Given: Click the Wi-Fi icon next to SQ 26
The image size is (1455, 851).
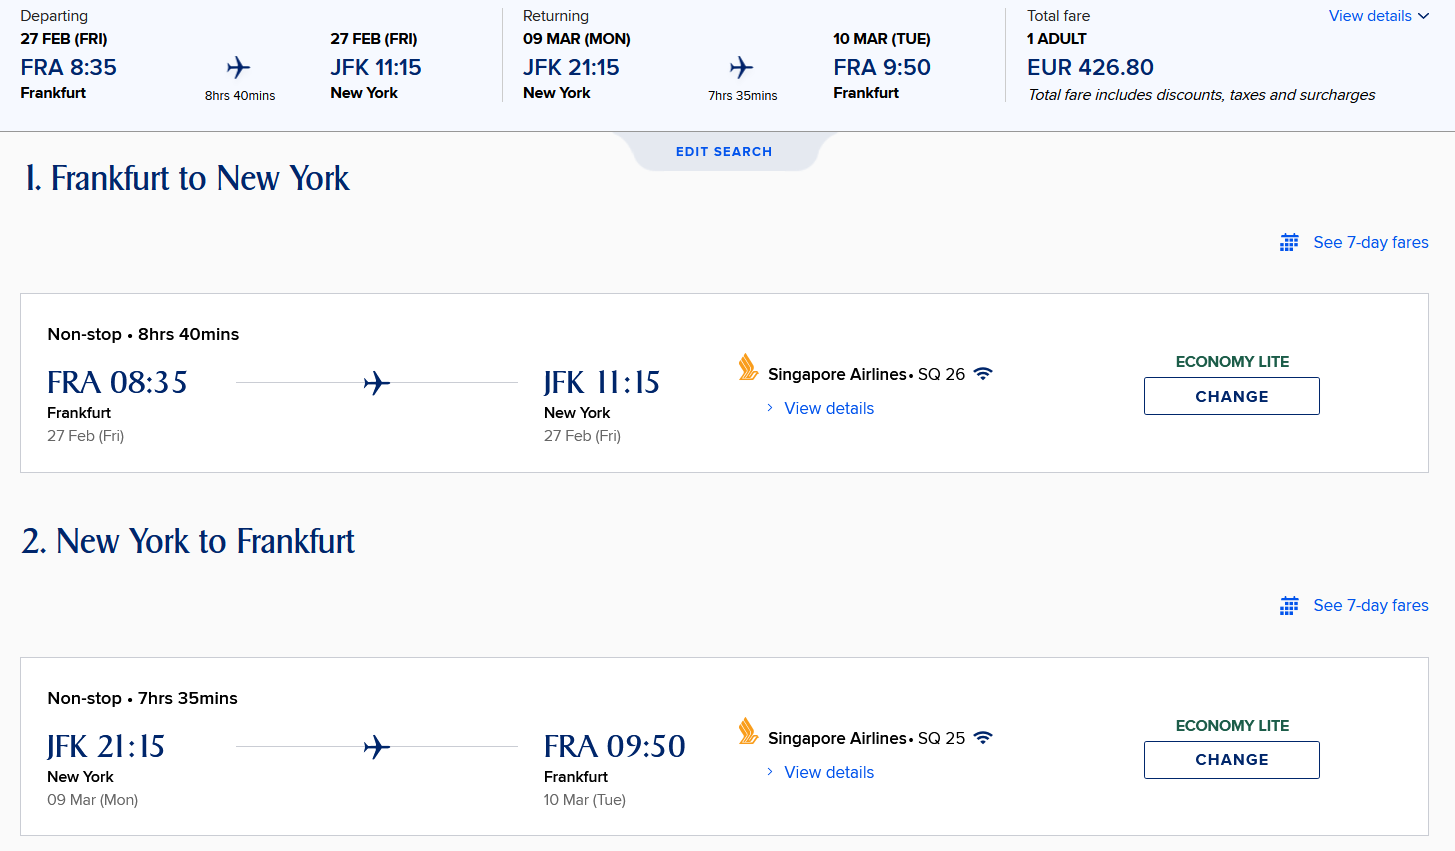Looking at the screenshot, I should pos(983,374).
